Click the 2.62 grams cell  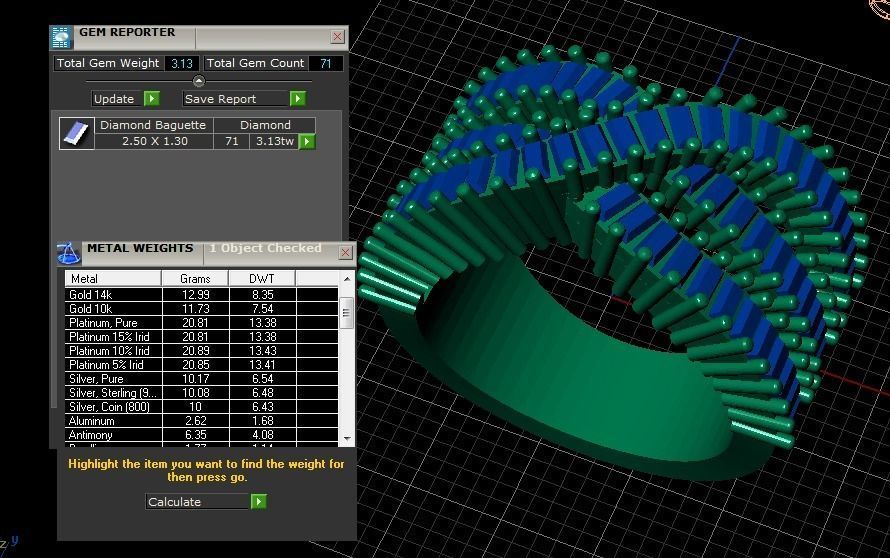coord(196,421)
